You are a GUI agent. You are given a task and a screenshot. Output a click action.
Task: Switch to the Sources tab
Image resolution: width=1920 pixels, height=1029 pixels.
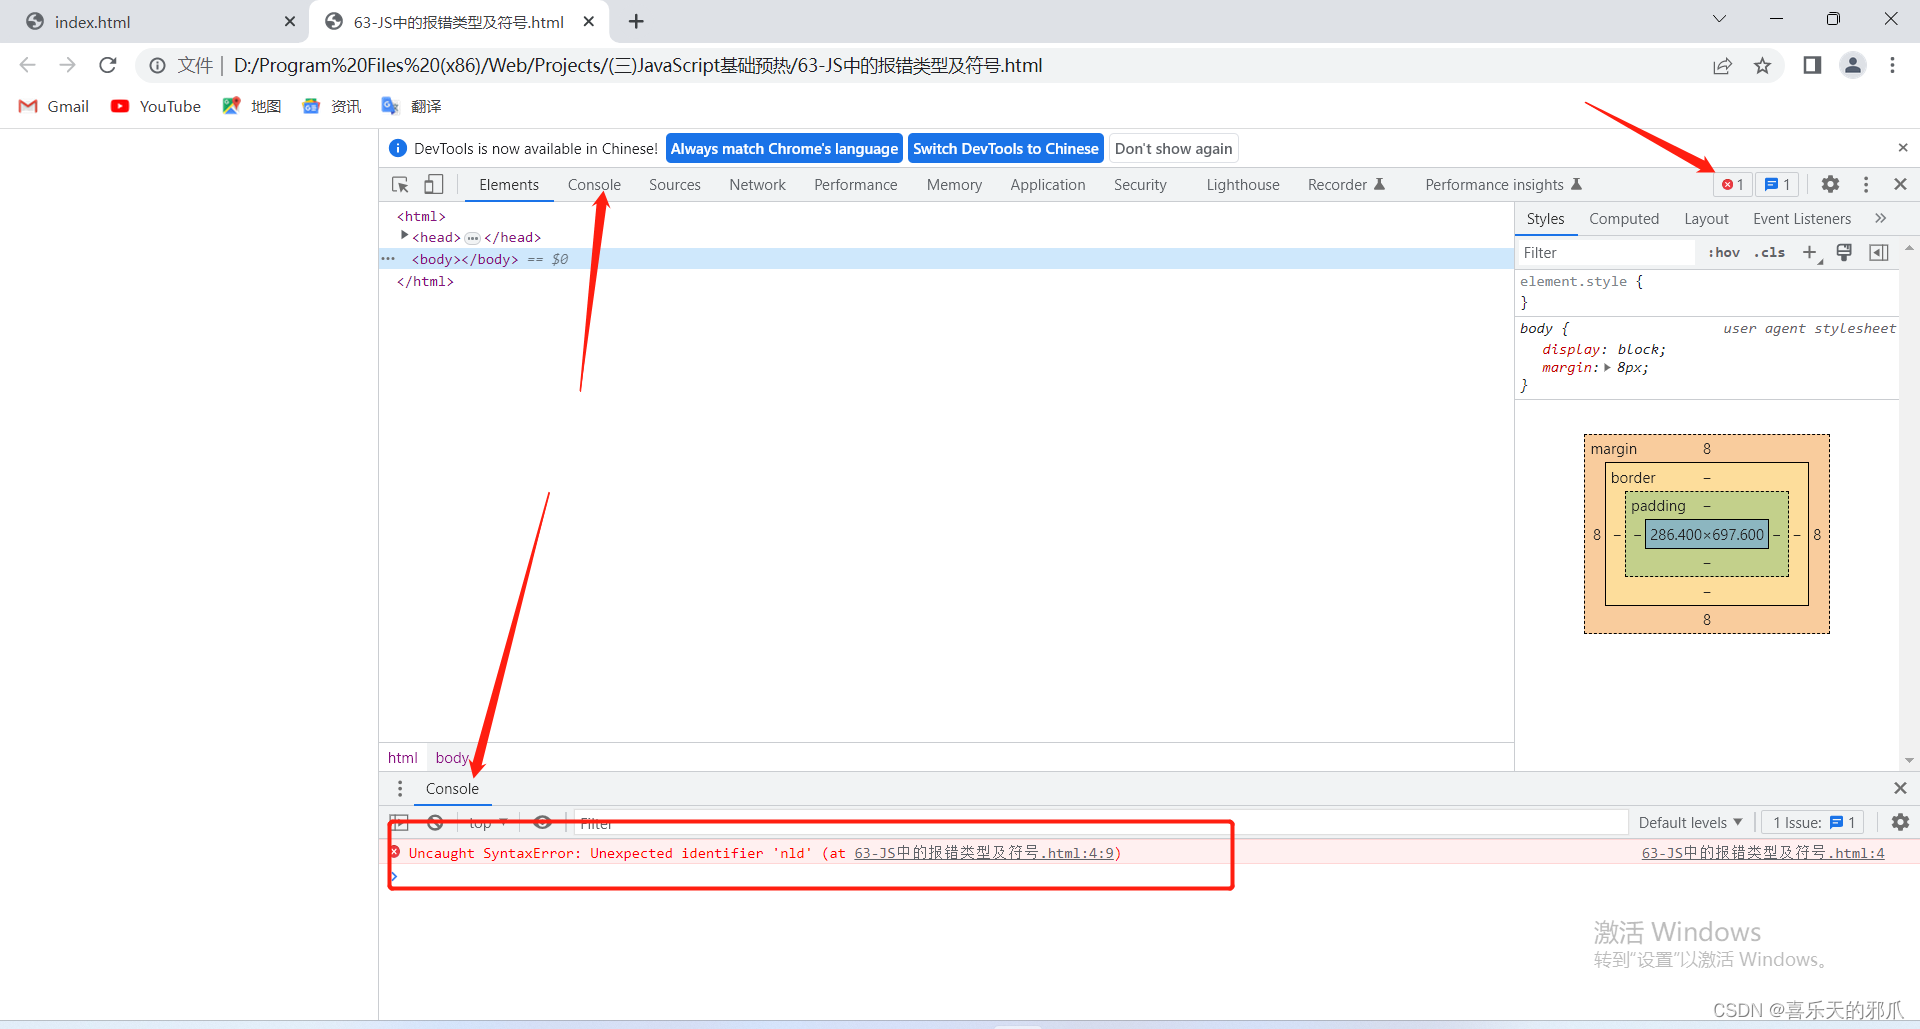click(675, 185)
